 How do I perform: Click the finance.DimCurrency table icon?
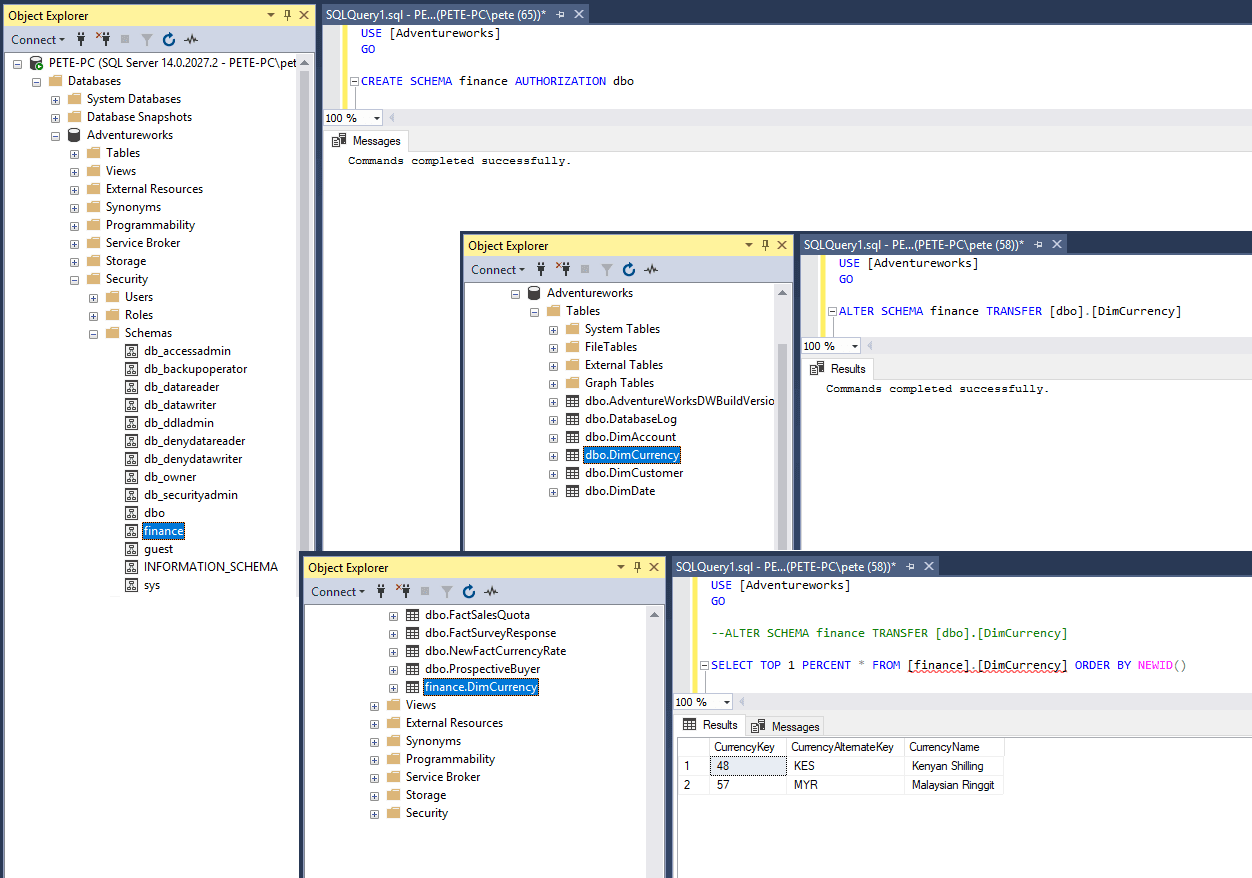coord(412,687)
